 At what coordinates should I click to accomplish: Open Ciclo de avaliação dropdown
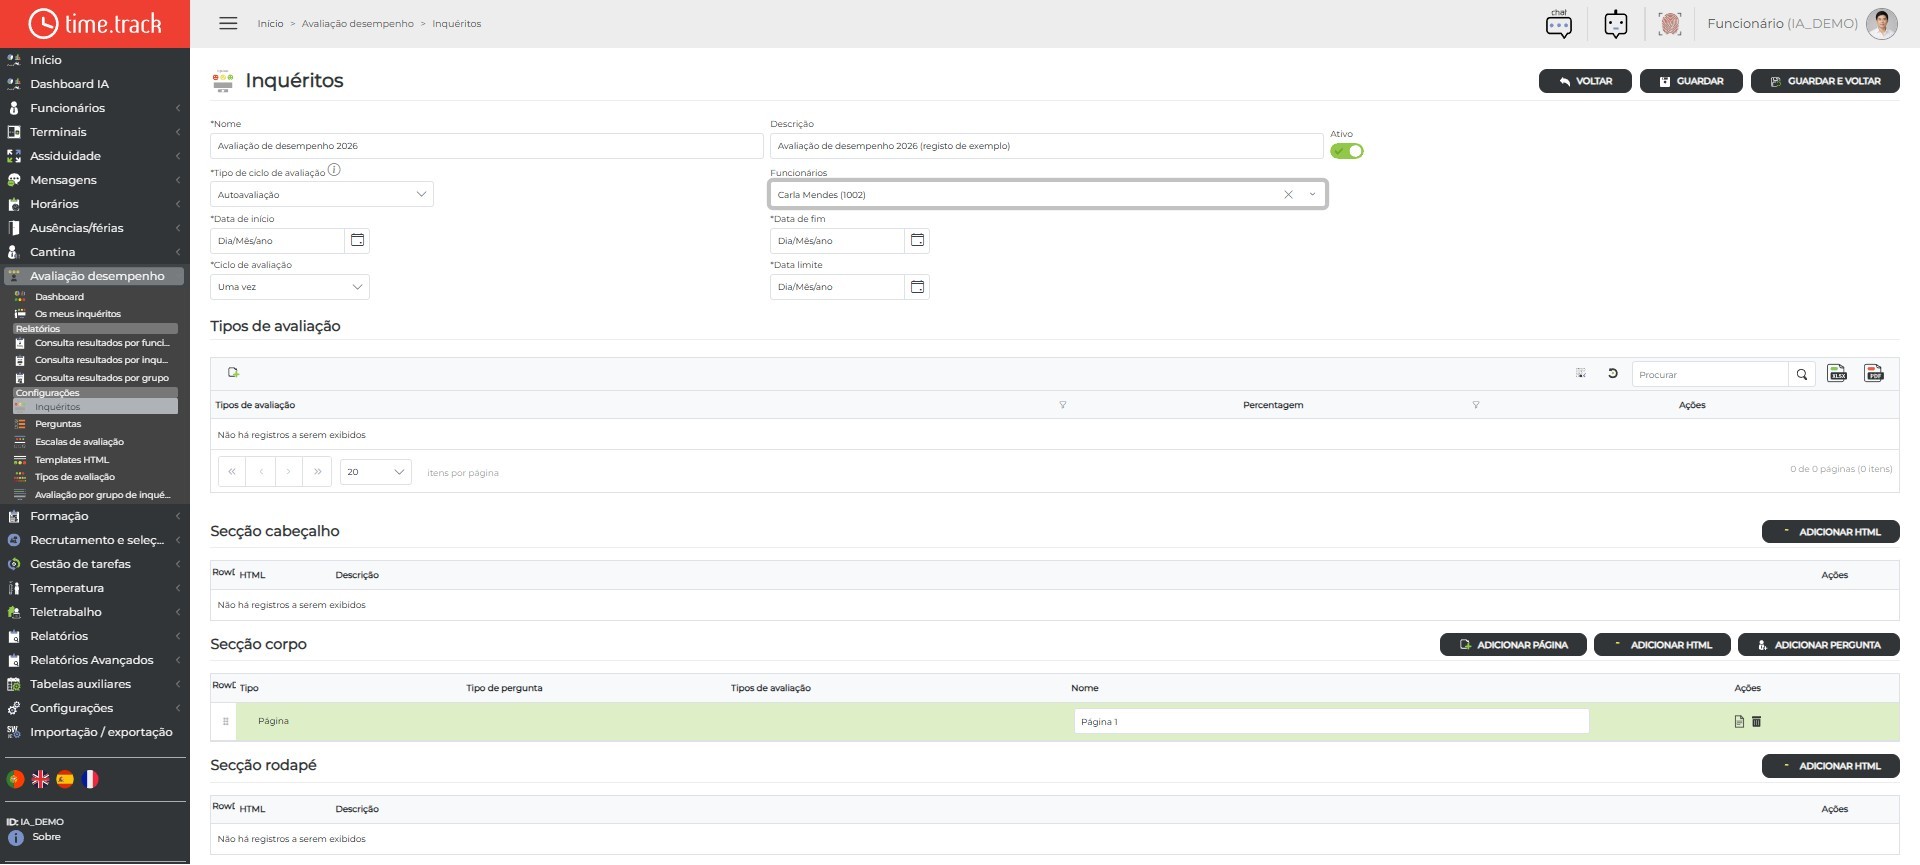[290, 287]
